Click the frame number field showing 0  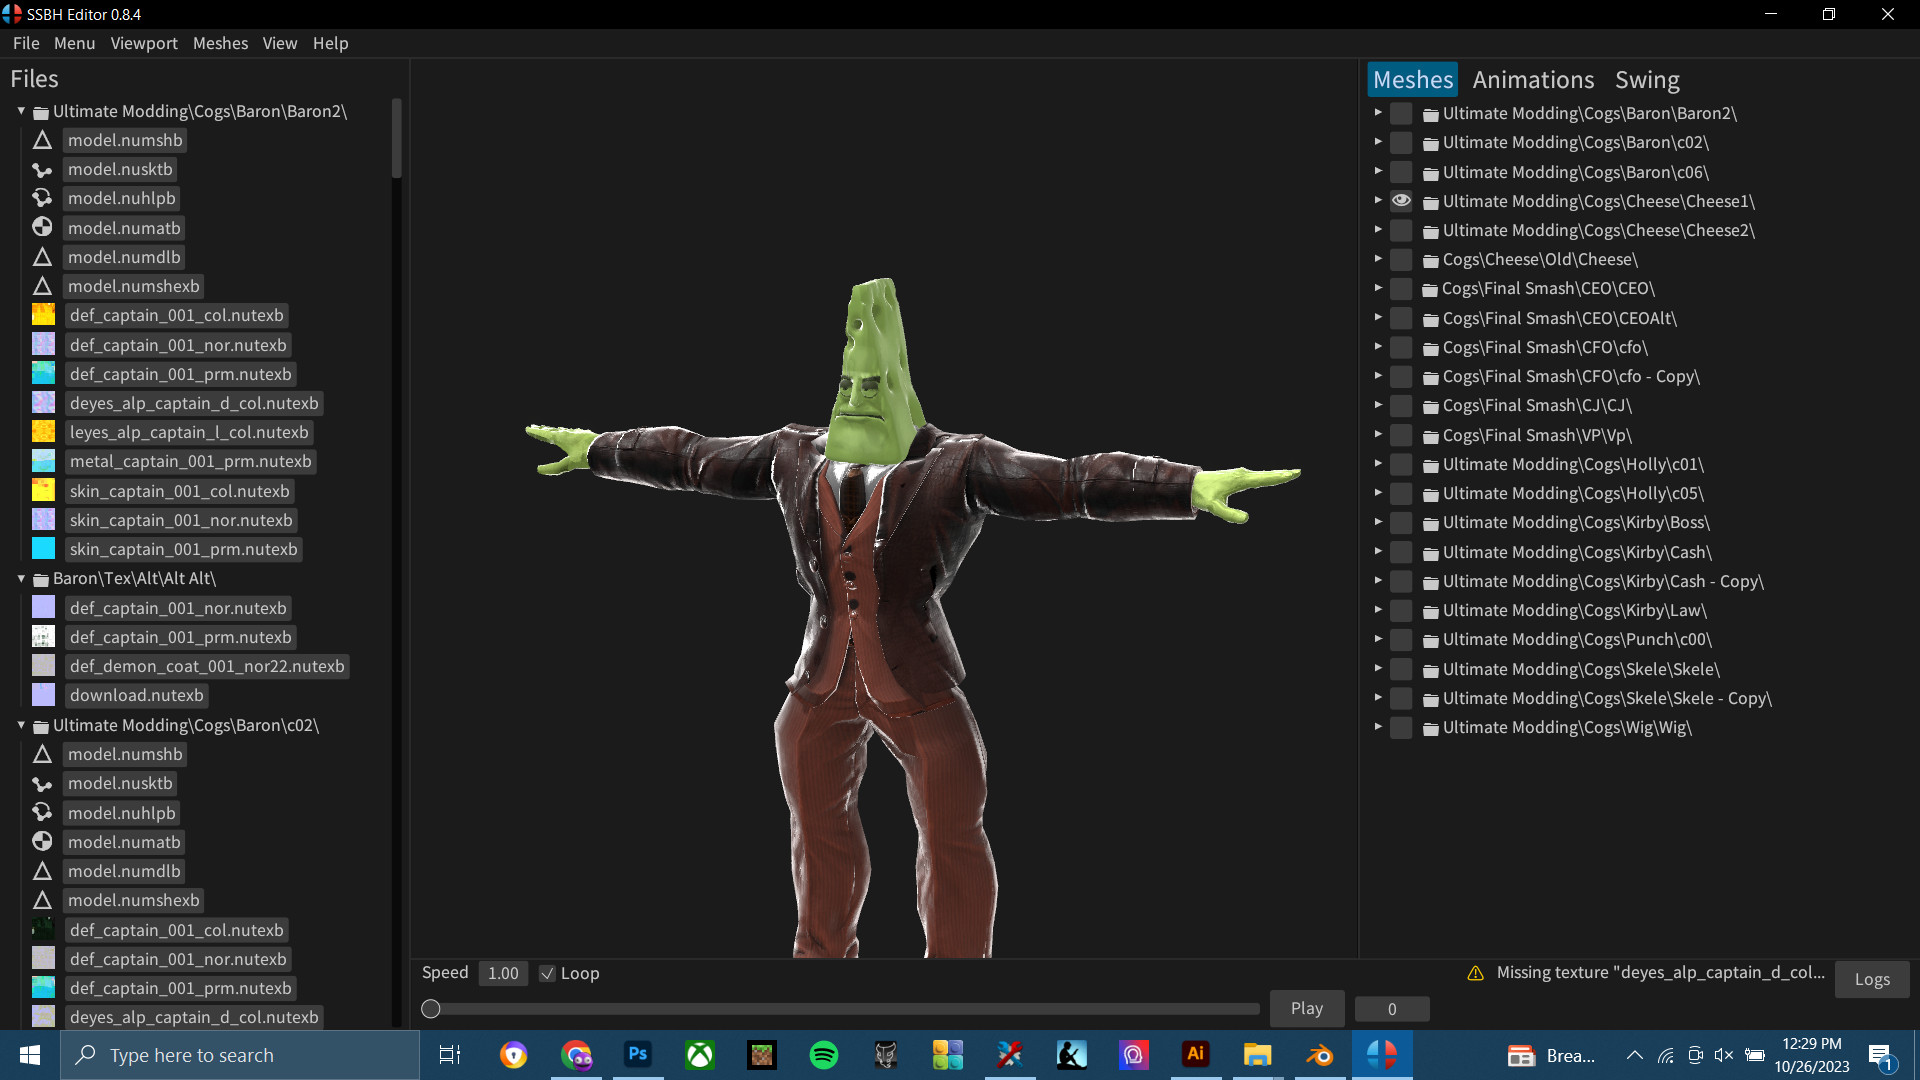click(x=1392, y=1009)
